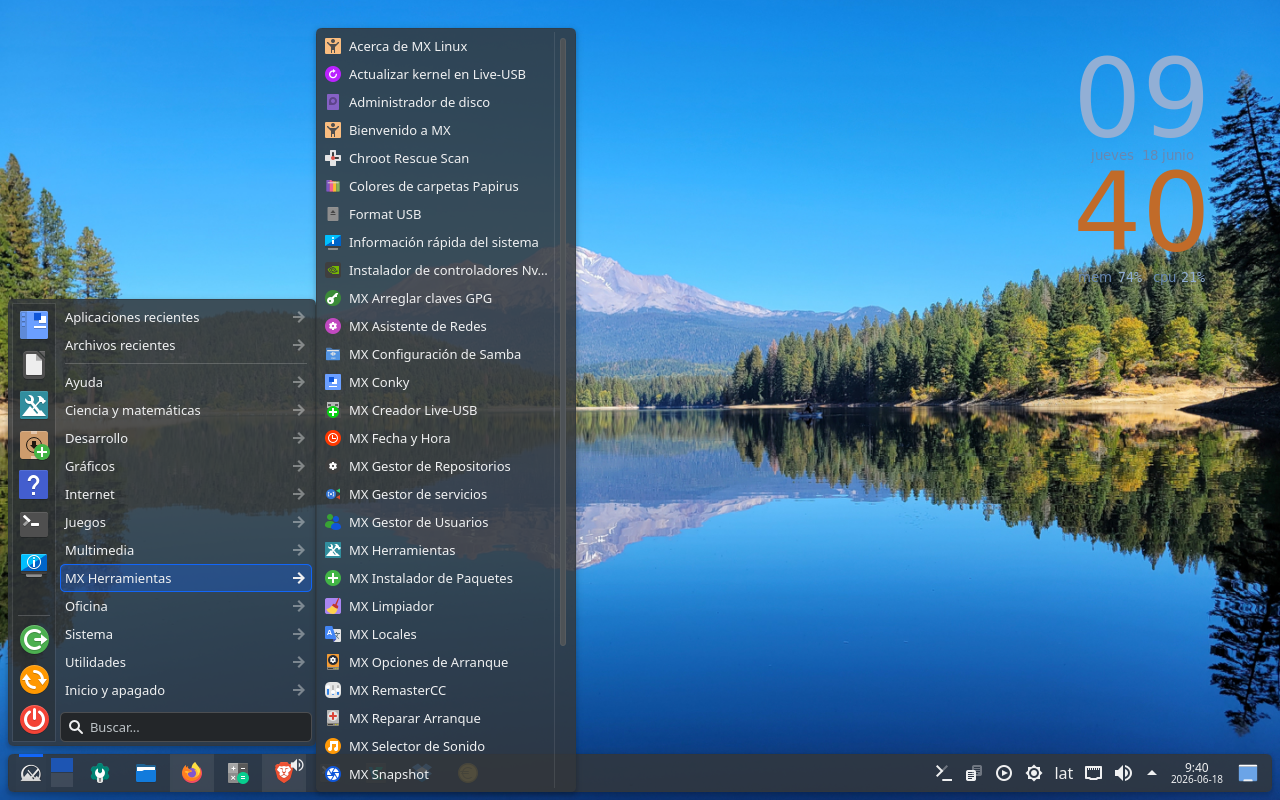This screenshot has height=800, width=1280.
Task: Select the Oficina category
Action: (x=186, y=606)
